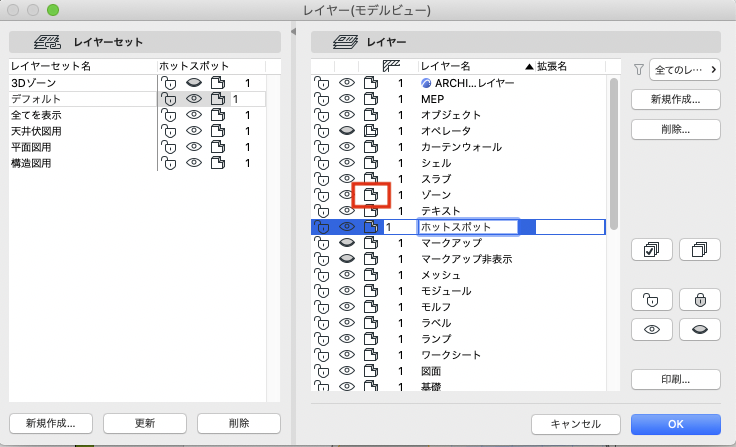
Task: Click the select all layers icon button
Action: (652, 249)
